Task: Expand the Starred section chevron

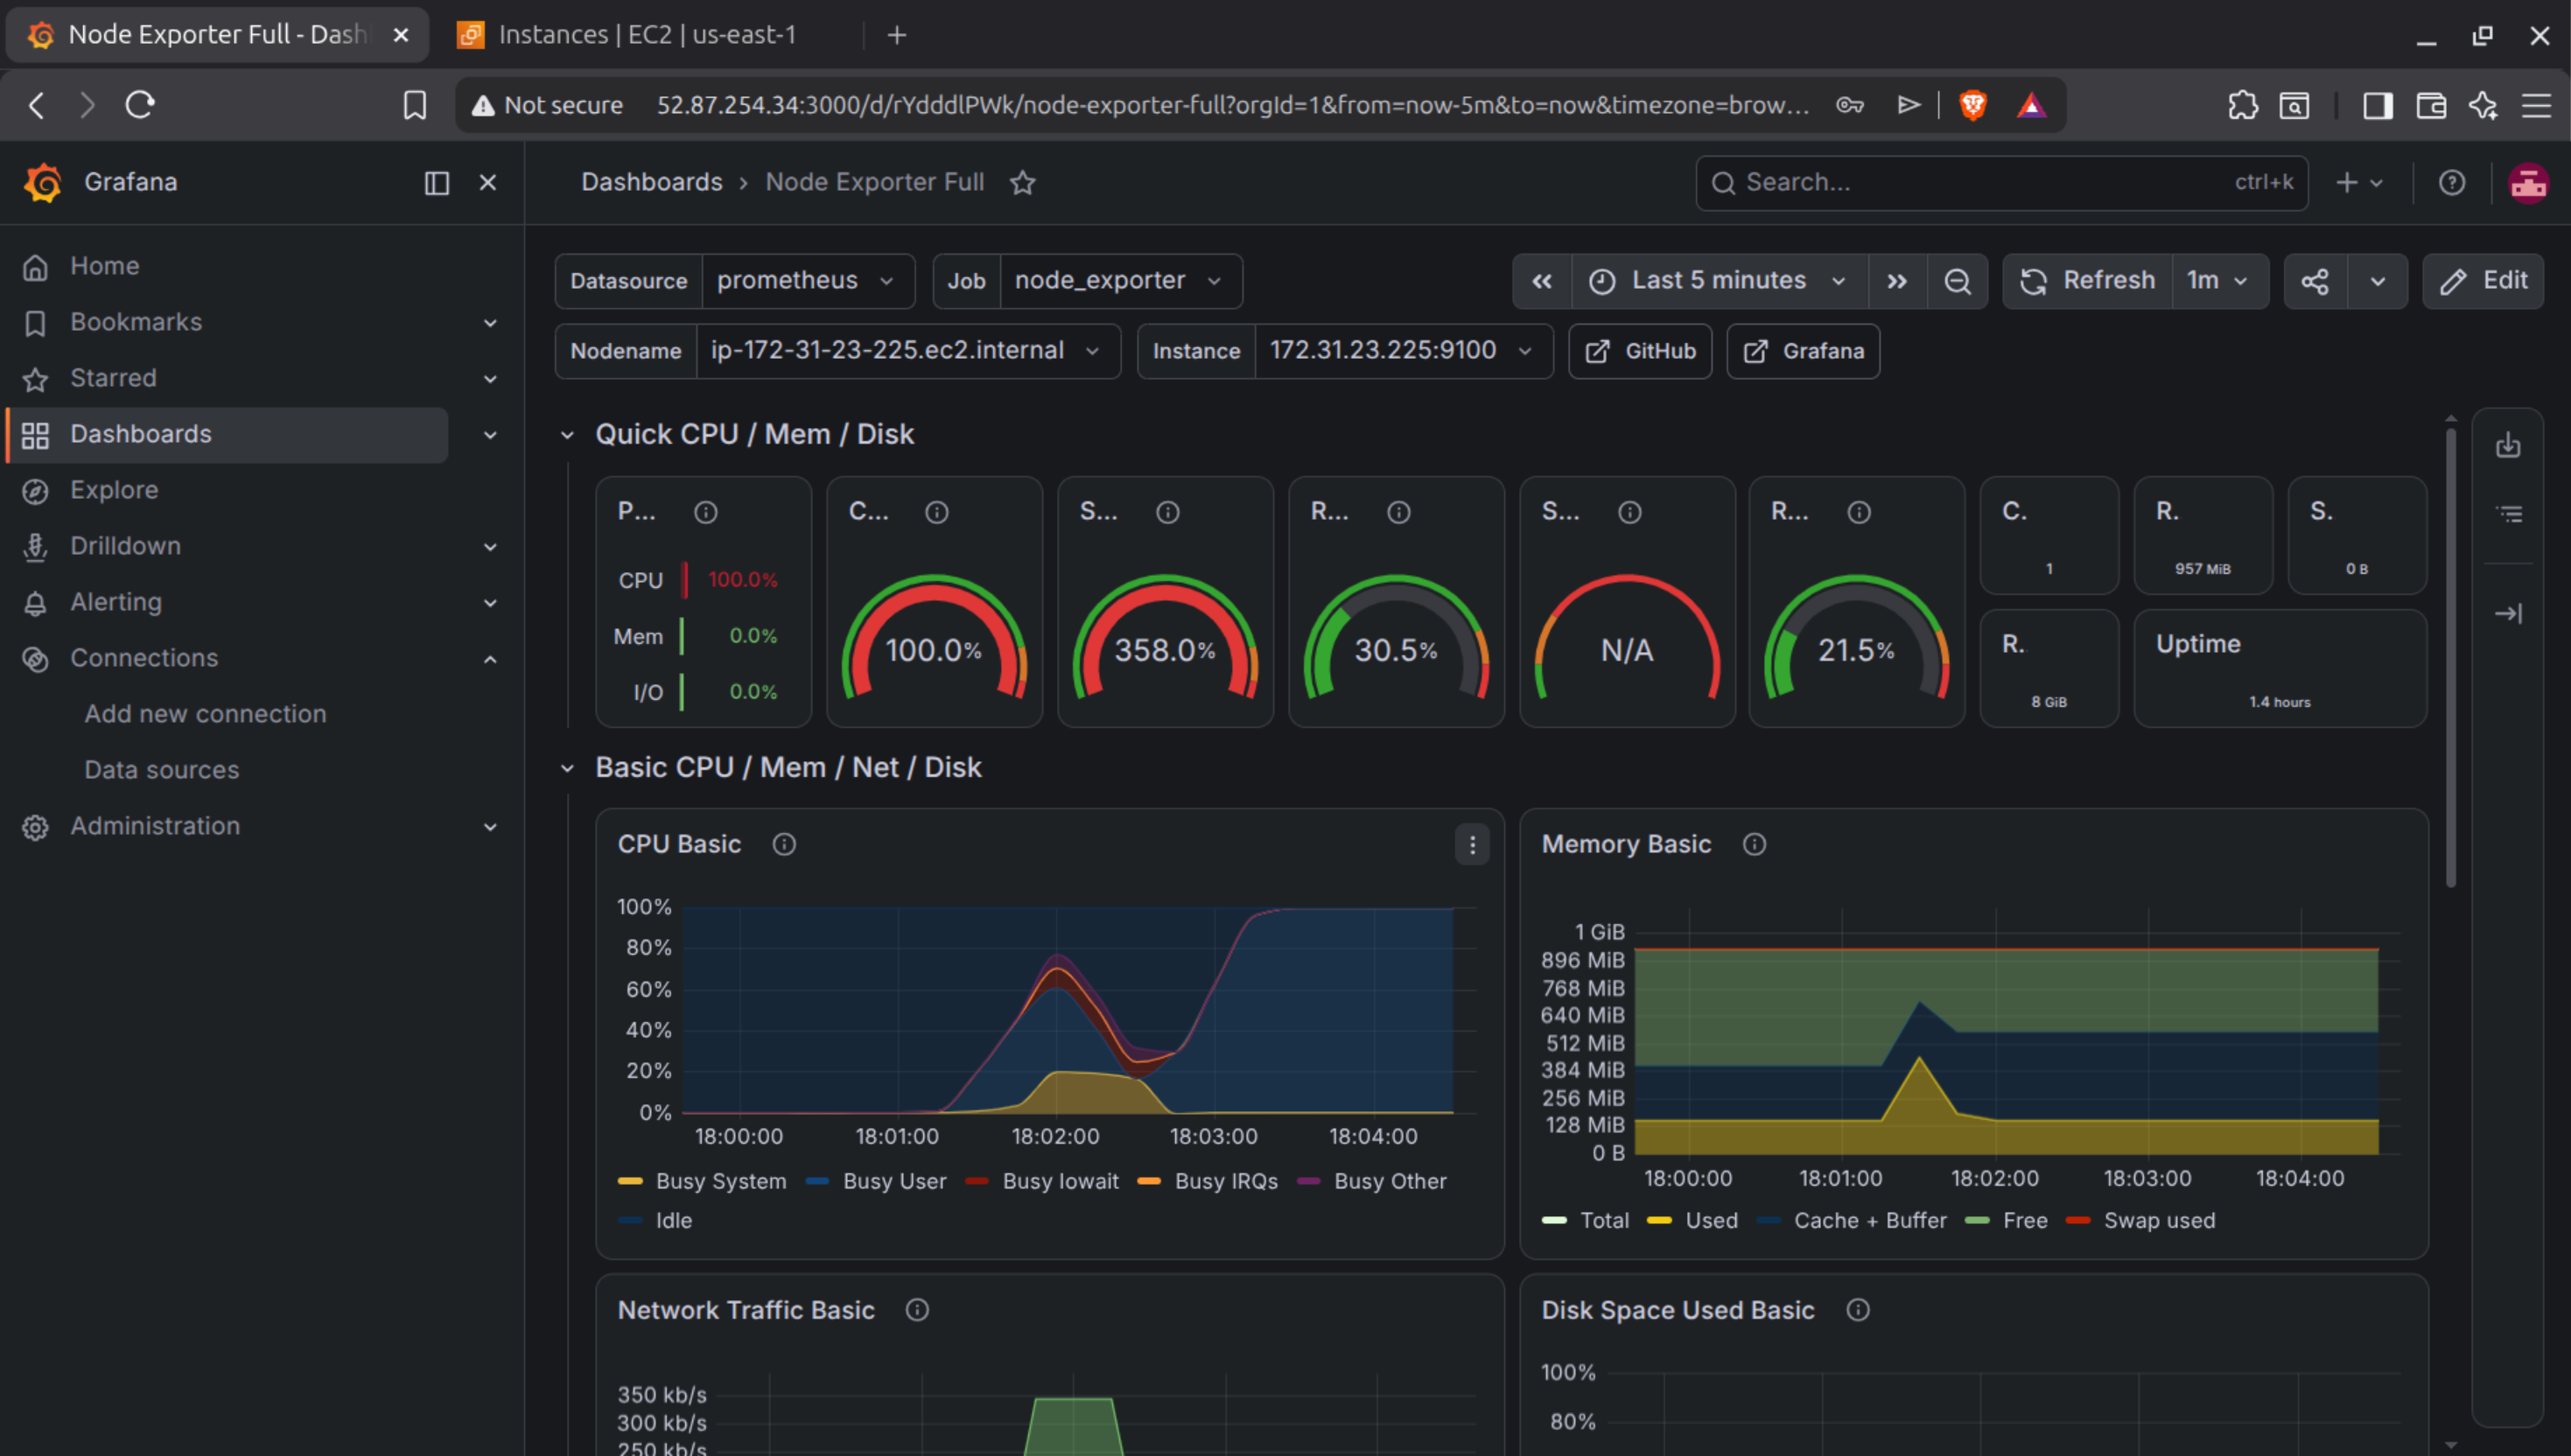Action: click(x=490, y=379)
